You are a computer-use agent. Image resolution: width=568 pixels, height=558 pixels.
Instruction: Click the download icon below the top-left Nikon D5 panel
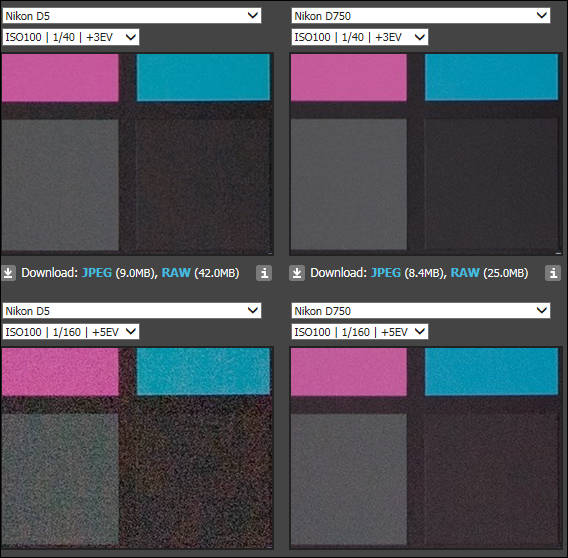click(x=8, y=273)
